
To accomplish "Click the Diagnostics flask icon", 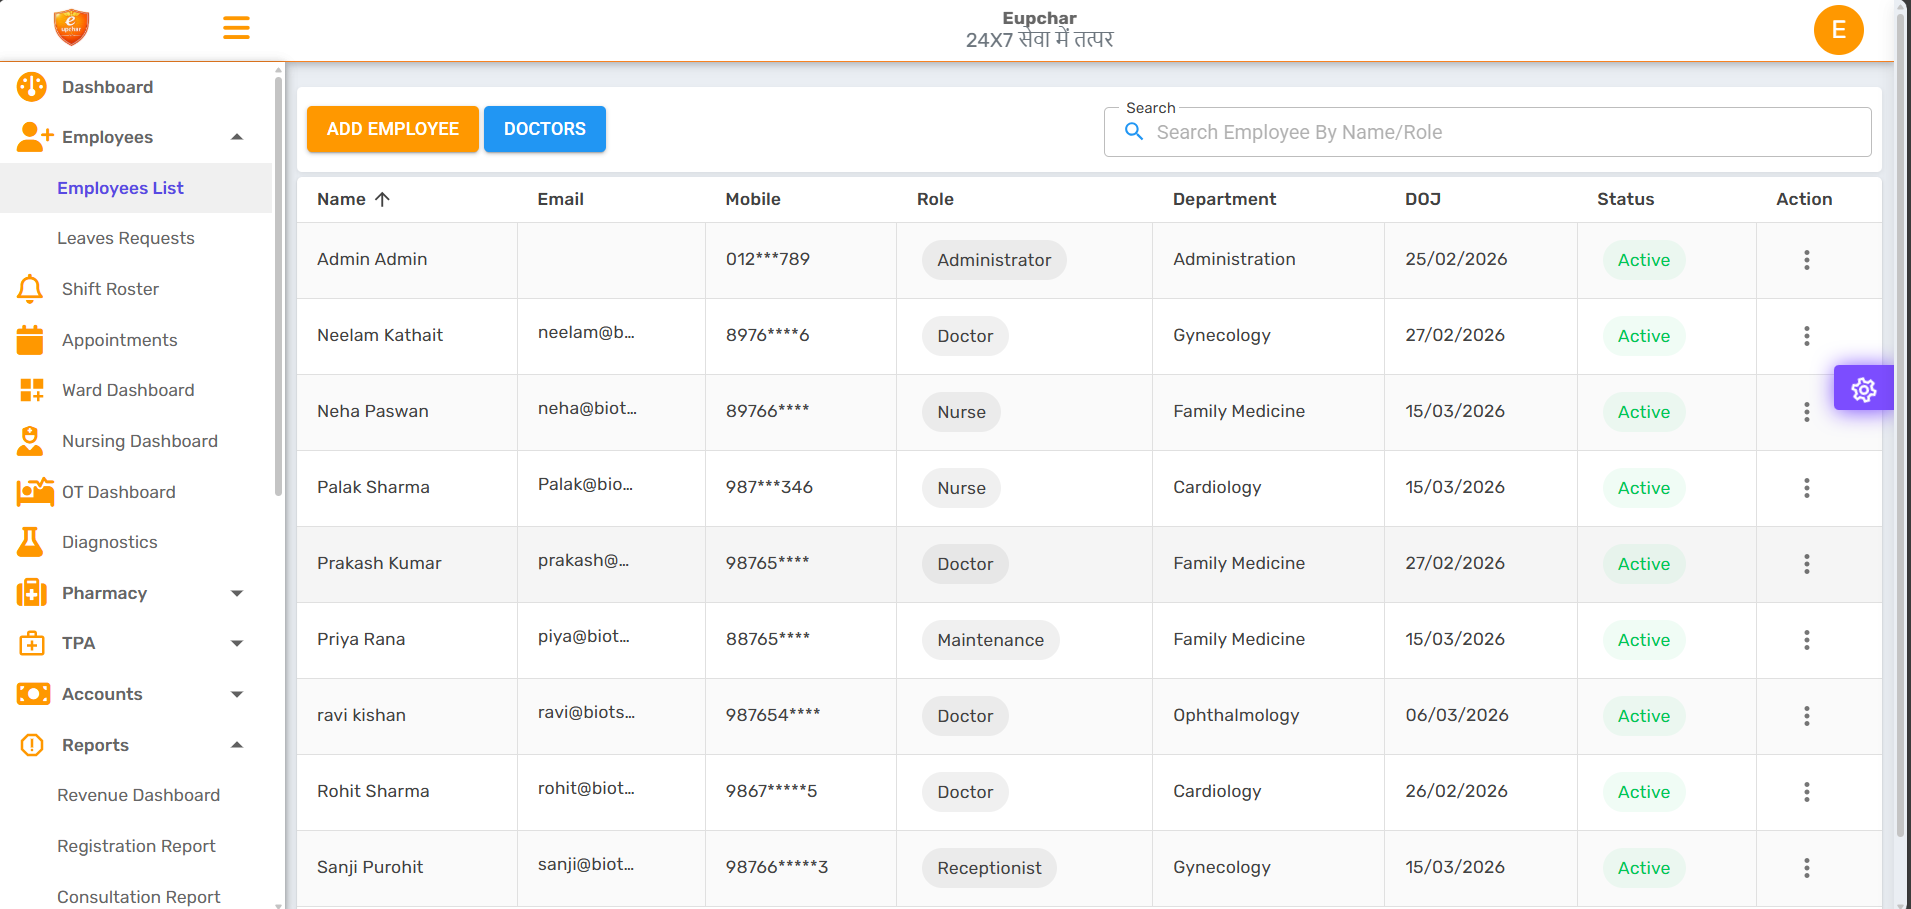I will 30,542.
